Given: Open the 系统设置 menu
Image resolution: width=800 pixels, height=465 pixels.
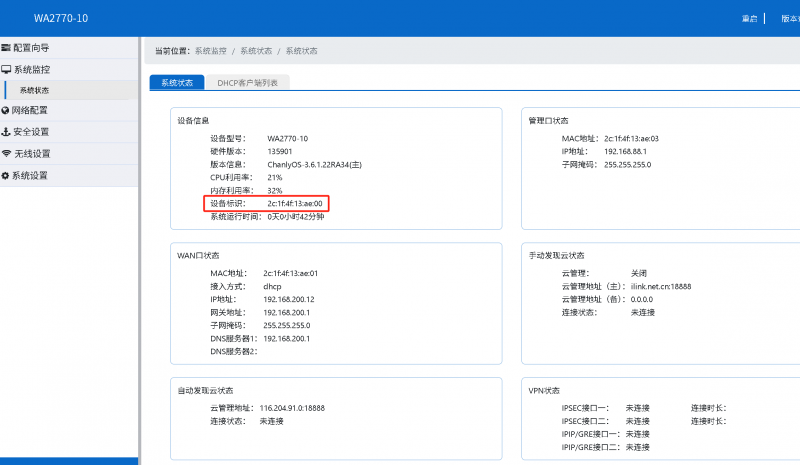Looking at the screenshot, I should pyautogui.click(x=30, y=176).
